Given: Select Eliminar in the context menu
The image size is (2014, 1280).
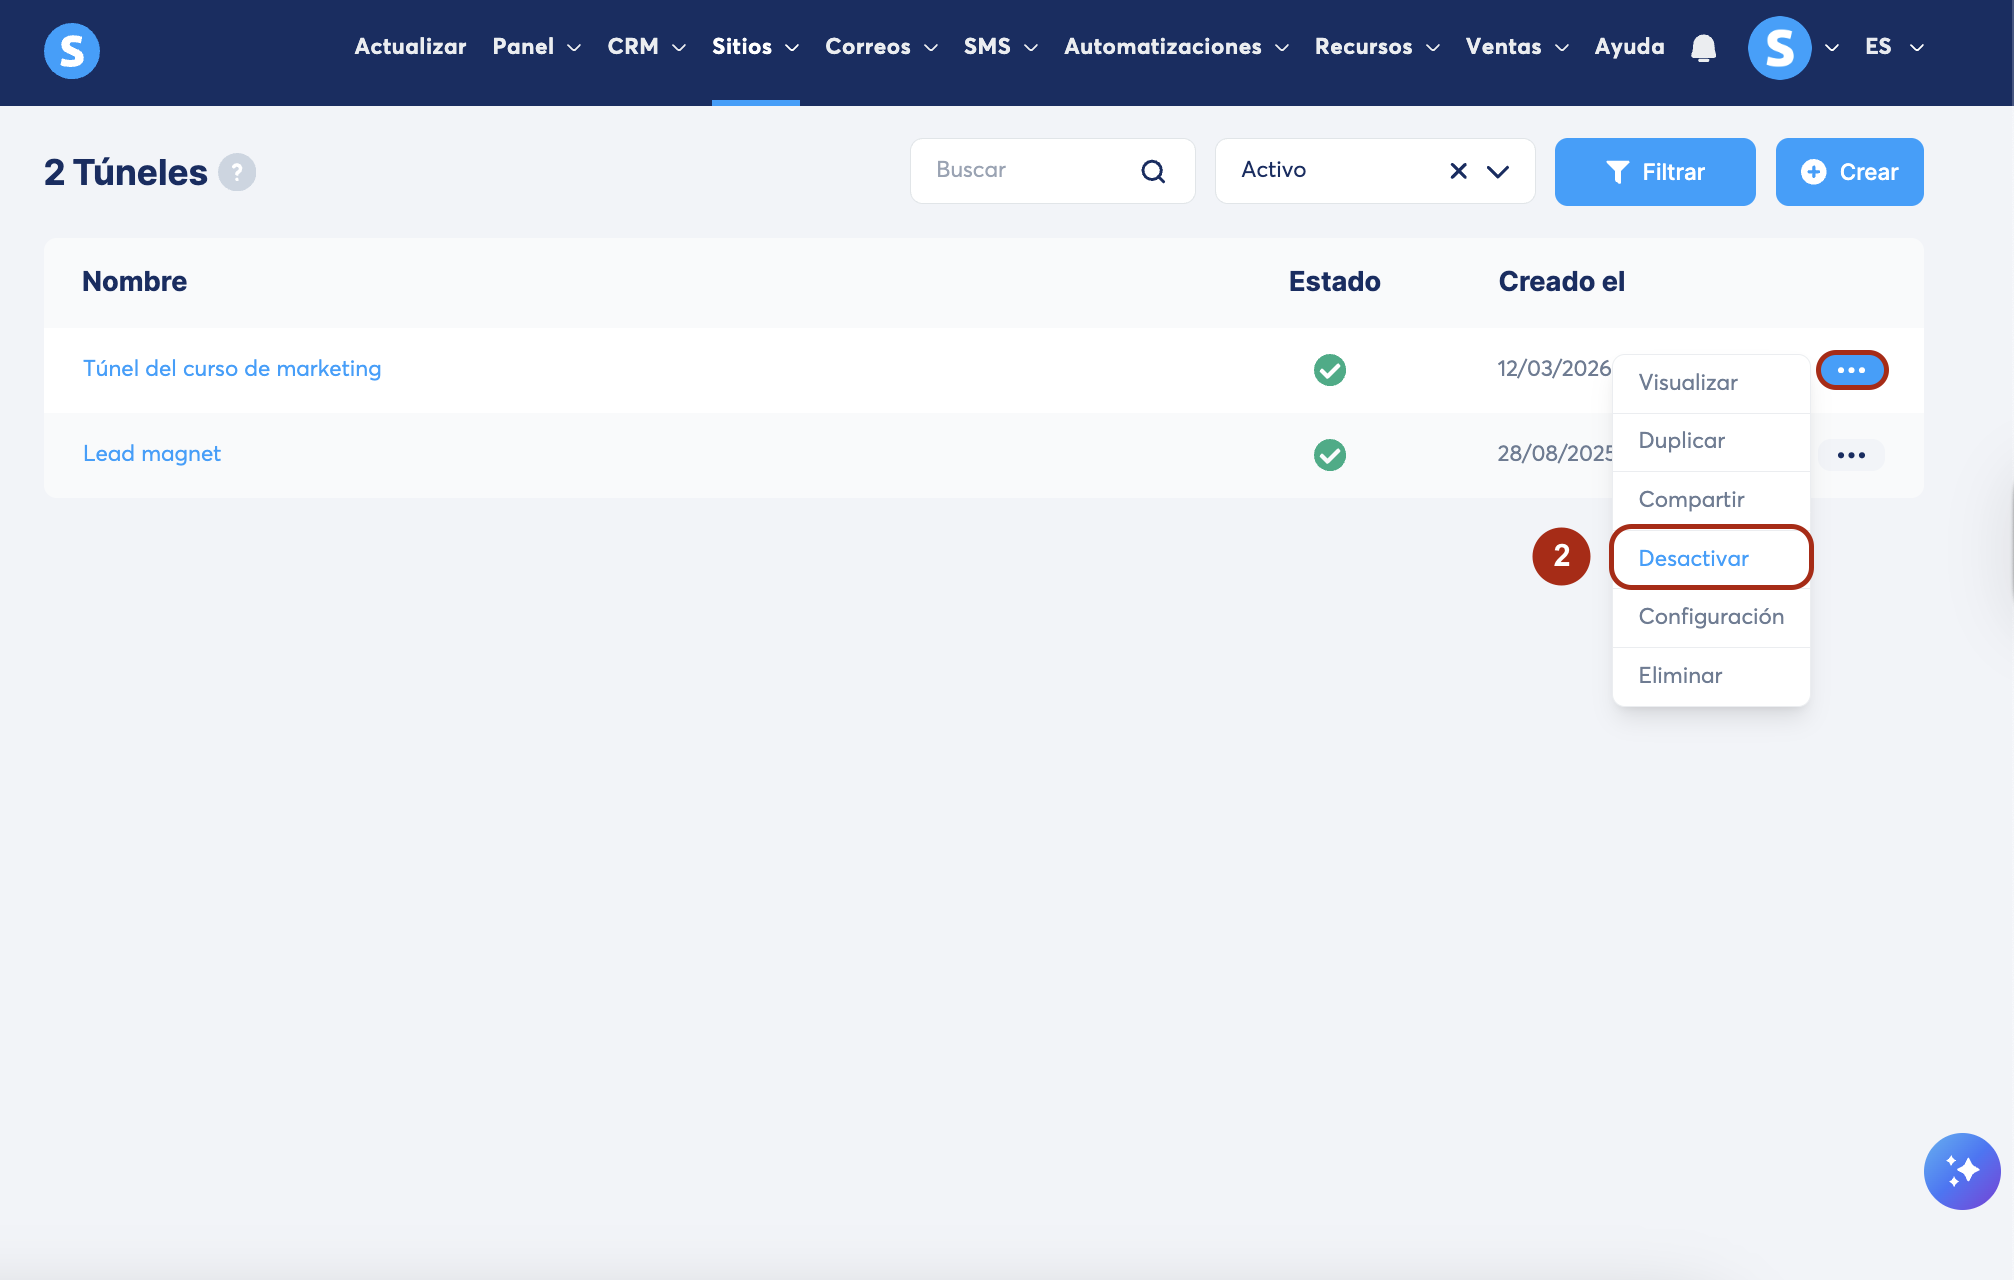Looking at the screenshot, I should pos(1680,676).
